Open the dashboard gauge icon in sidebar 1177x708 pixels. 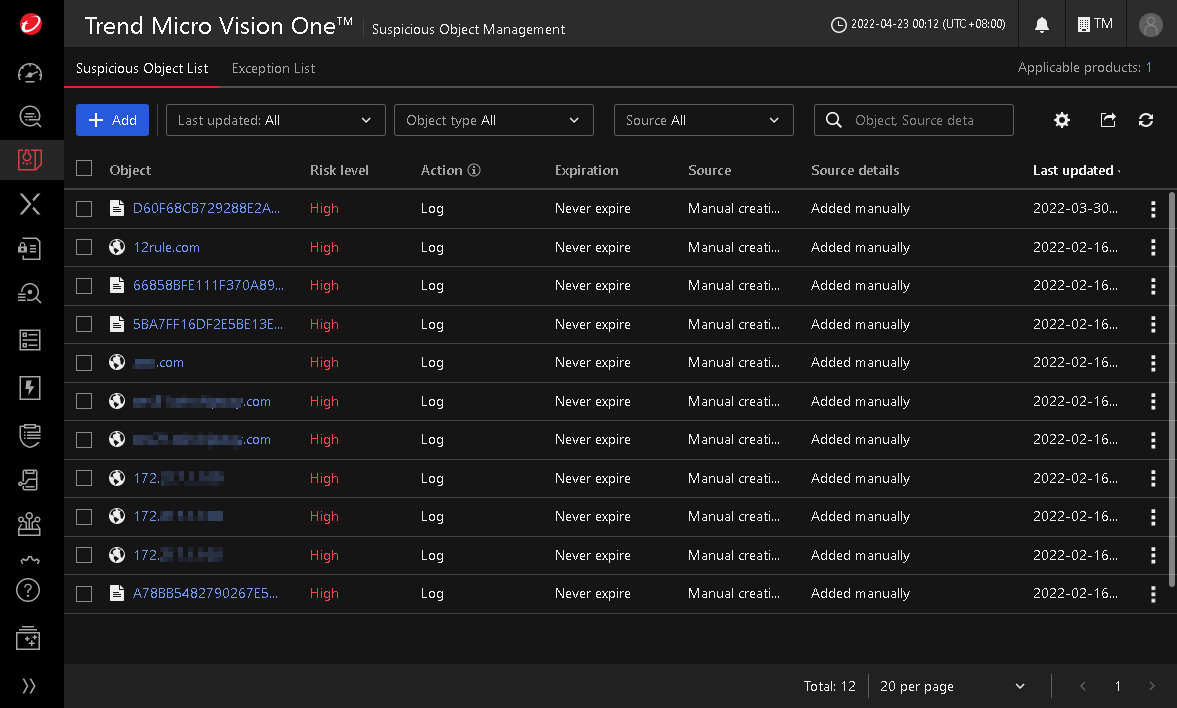pyautogui.click(x=31, y=73)
